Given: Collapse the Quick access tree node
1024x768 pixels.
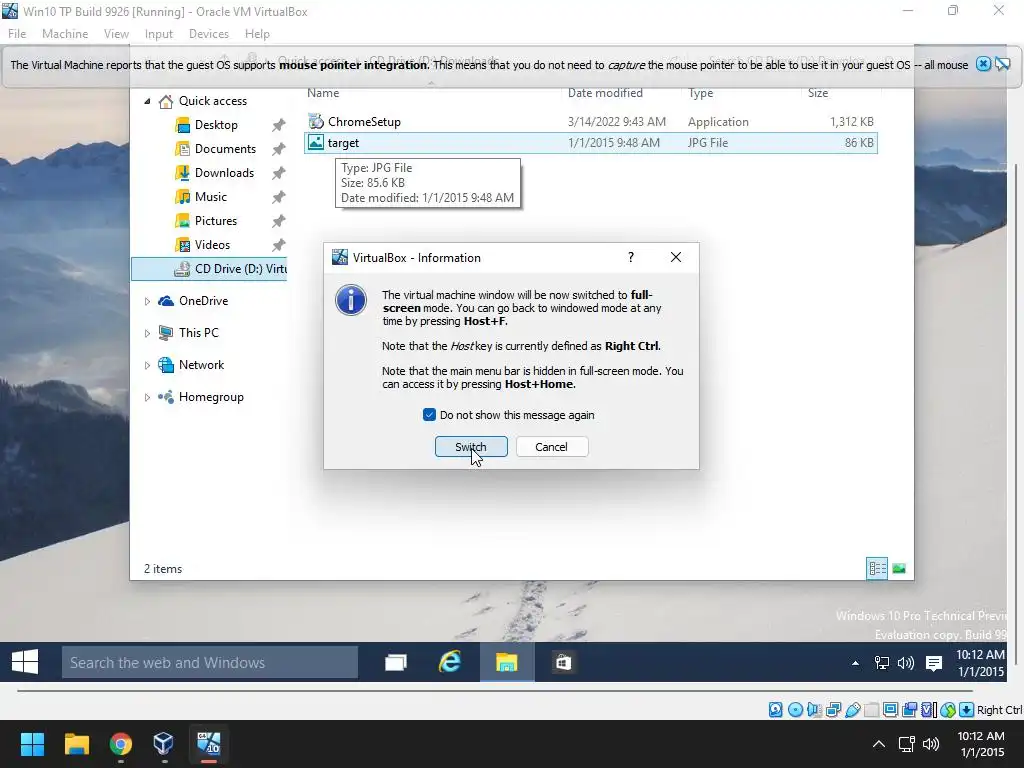Looking at the screenshot, I should coord(148,101).
